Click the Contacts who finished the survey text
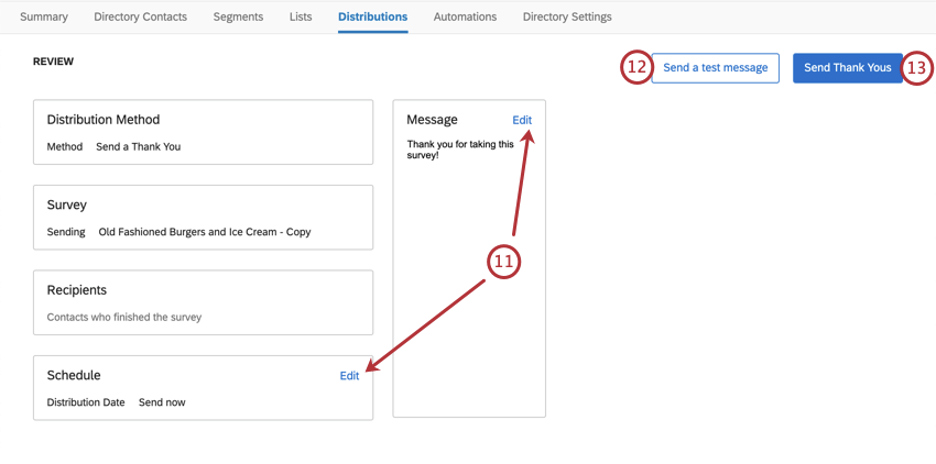The width and height of the screenshot is (936, 464). coord(124,317)
